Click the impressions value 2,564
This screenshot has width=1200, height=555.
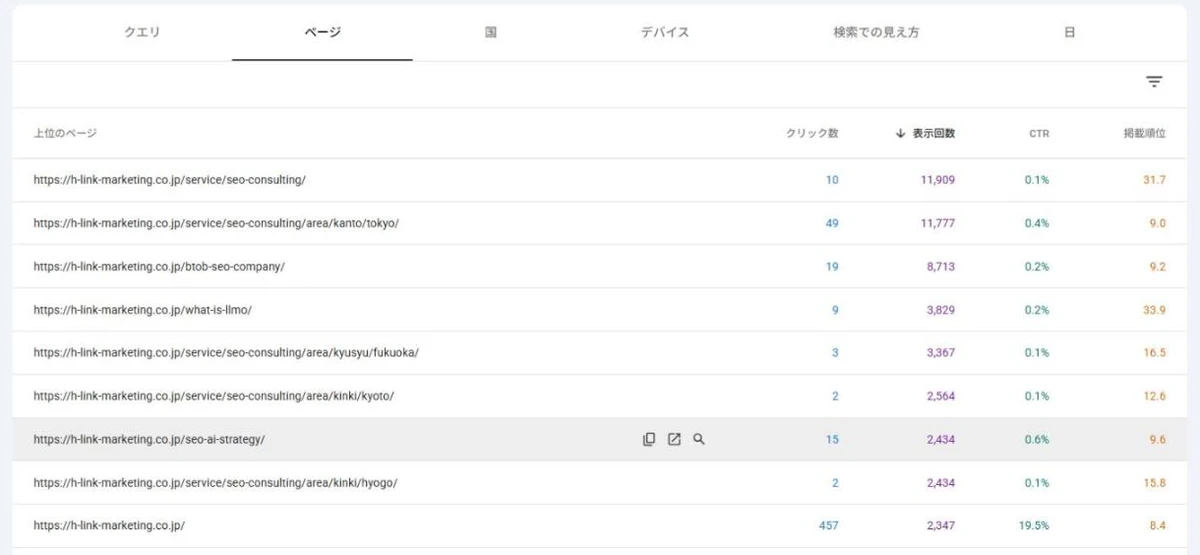pyautogui.click(x=940, y=396)
